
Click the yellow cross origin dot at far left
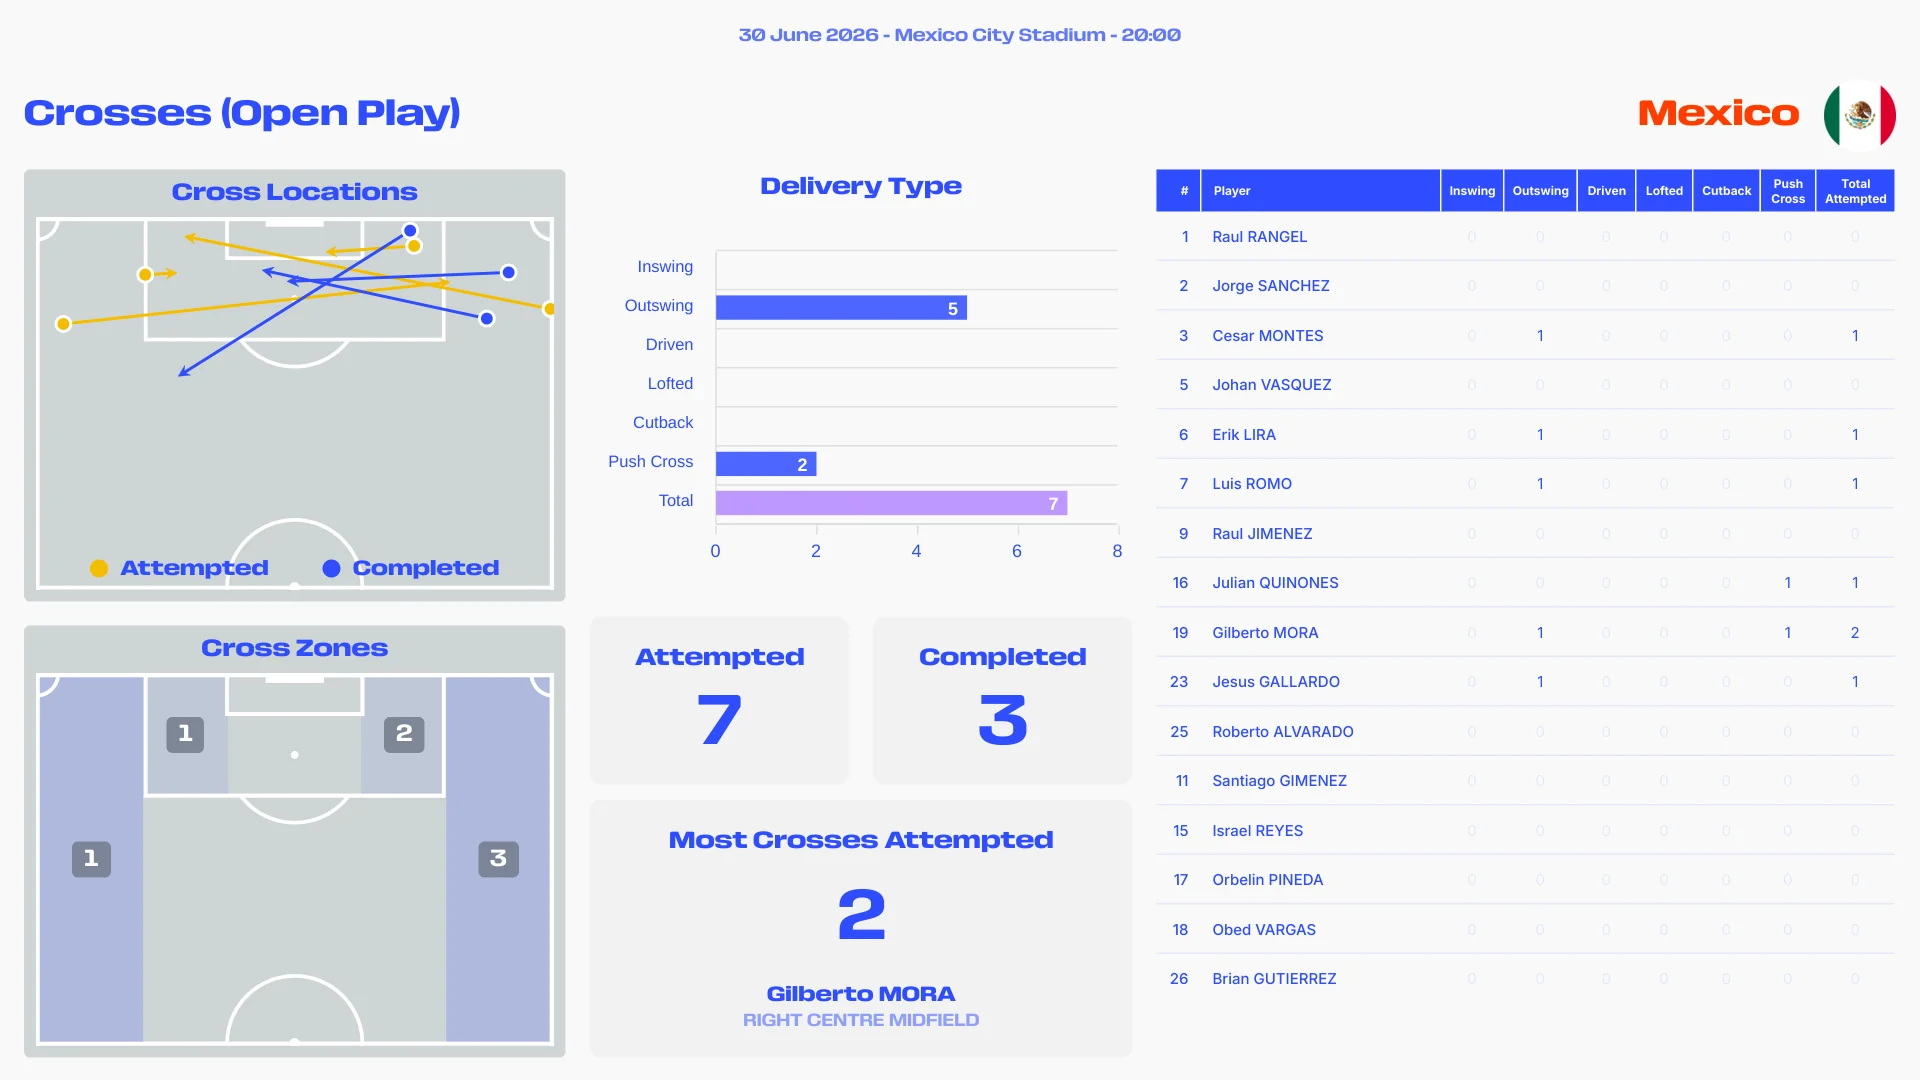tap(63, 323)
